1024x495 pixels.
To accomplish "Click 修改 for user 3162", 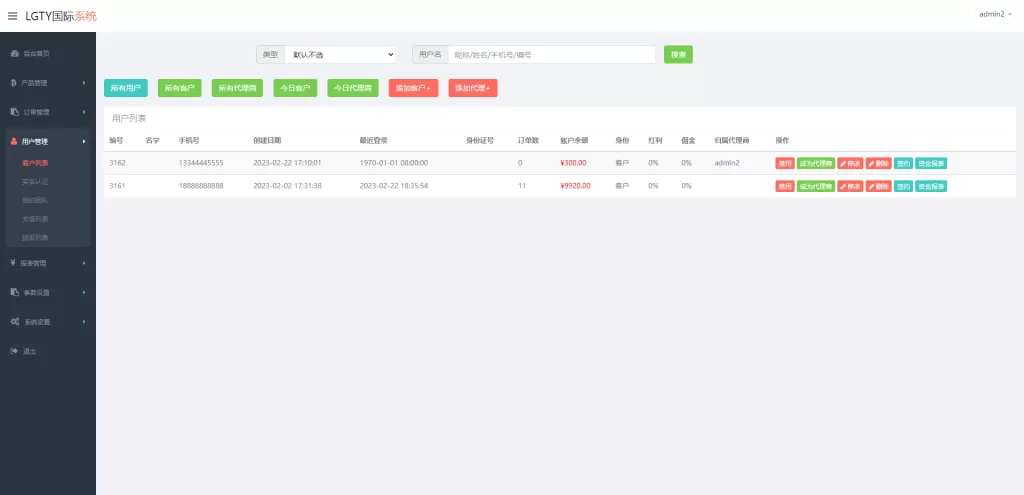I will pos(850,163).
